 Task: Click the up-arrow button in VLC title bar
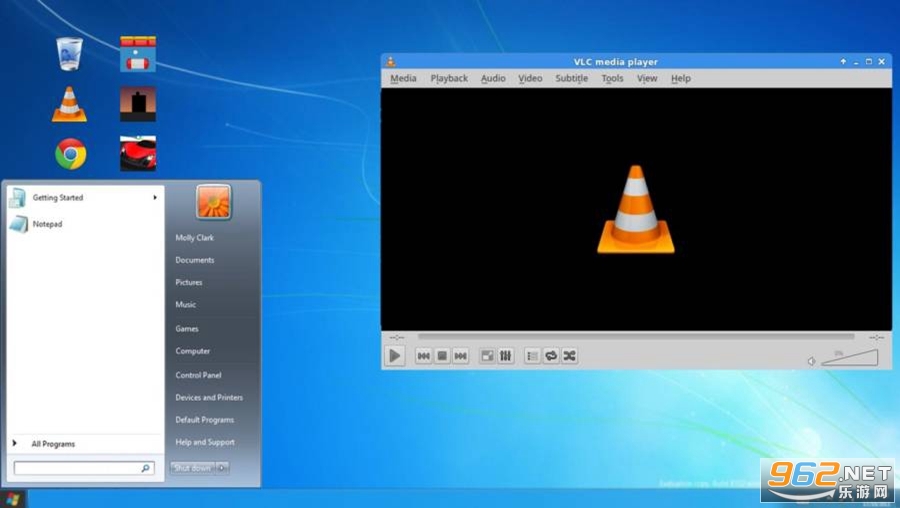[x=843, y=61]
